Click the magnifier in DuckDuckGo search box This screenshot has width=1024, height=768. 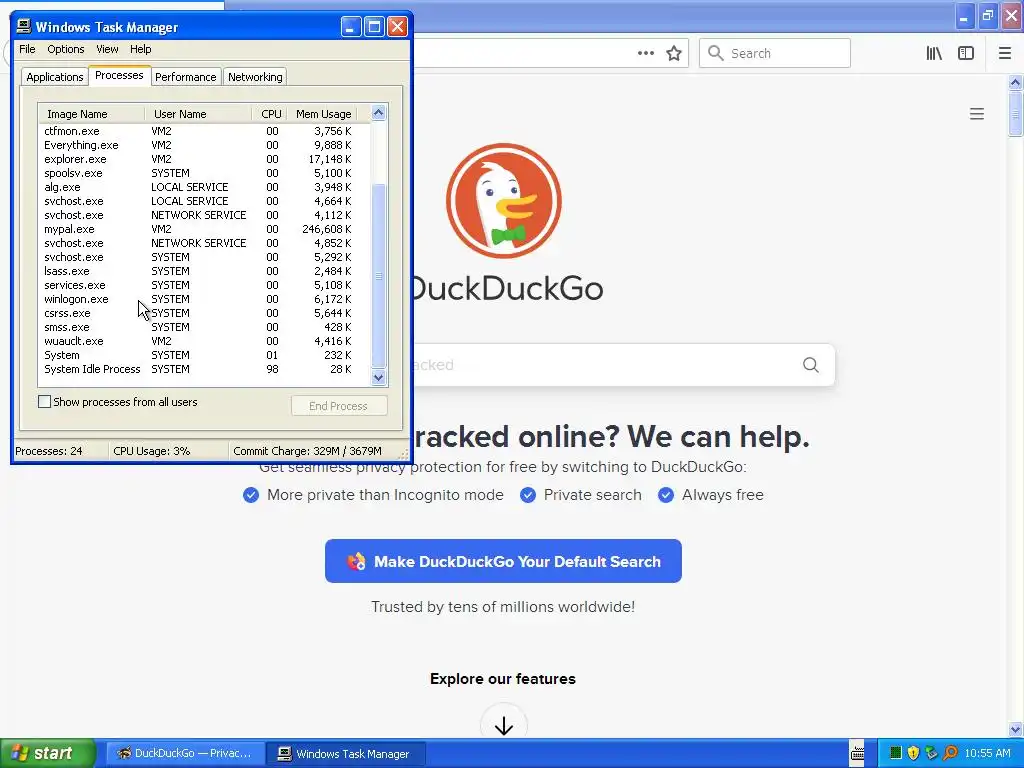coord(810,365)
